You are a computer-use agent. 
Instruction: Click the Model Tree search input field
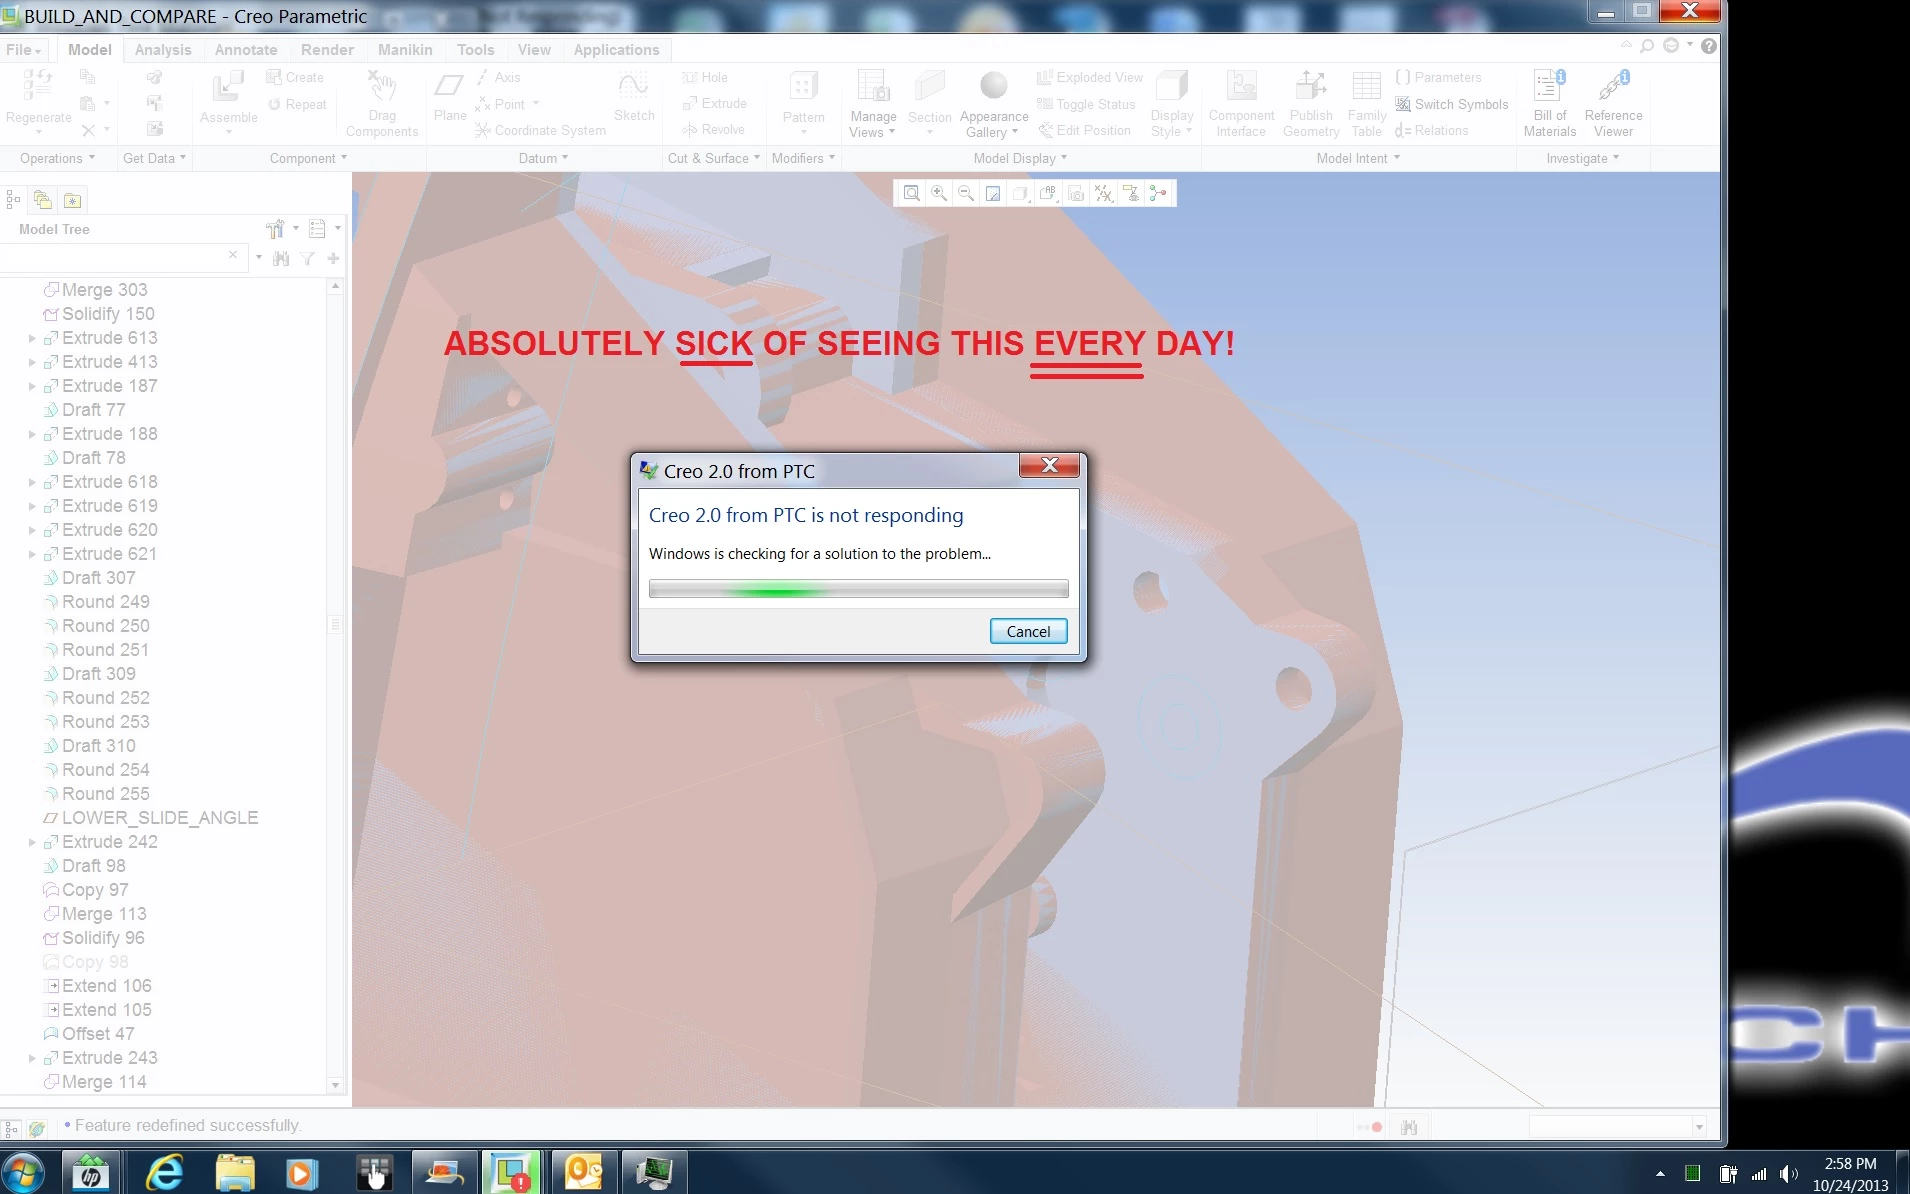click(112, 257)
